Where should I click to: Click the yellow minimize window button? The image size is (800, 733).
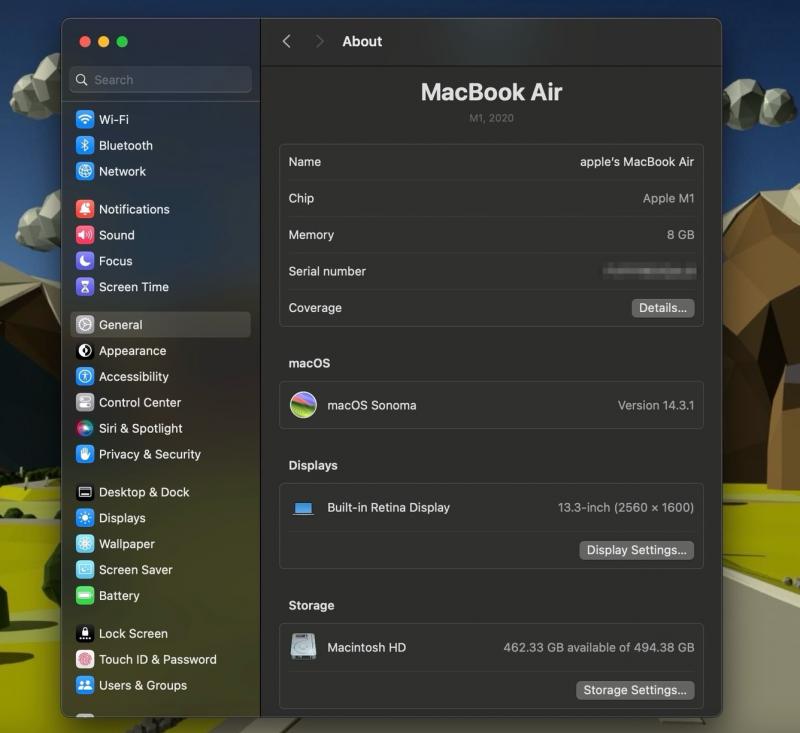[104, 41]
